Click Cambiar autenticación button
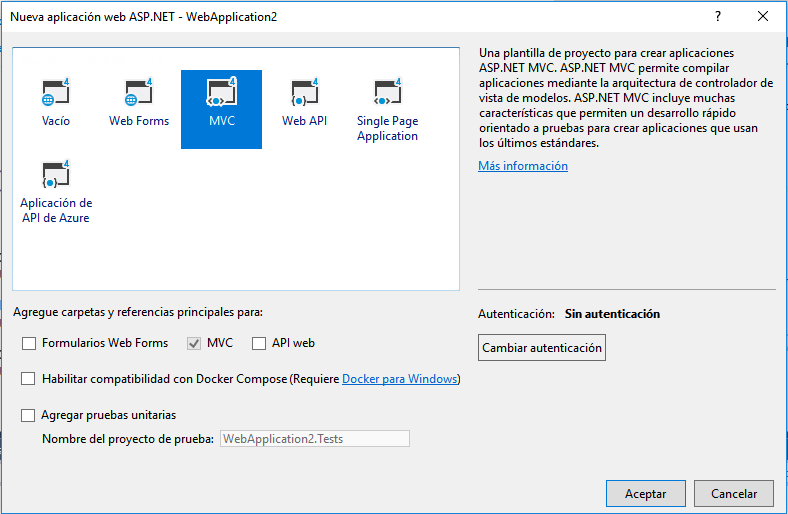Image resolution: width=788 pixels, height=514 pixels. coord(542,348)
